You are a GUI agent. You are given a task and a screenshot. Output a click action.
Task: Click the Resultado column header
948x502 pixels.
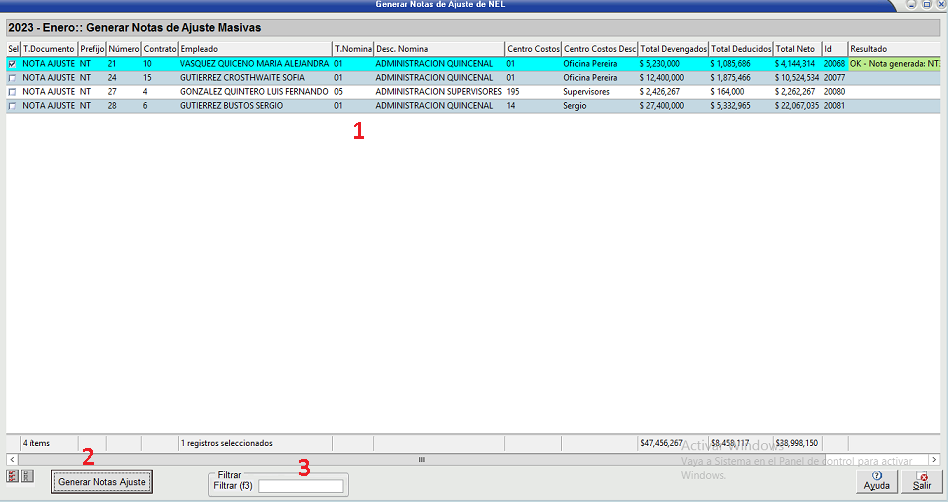(x=893, y=48)
